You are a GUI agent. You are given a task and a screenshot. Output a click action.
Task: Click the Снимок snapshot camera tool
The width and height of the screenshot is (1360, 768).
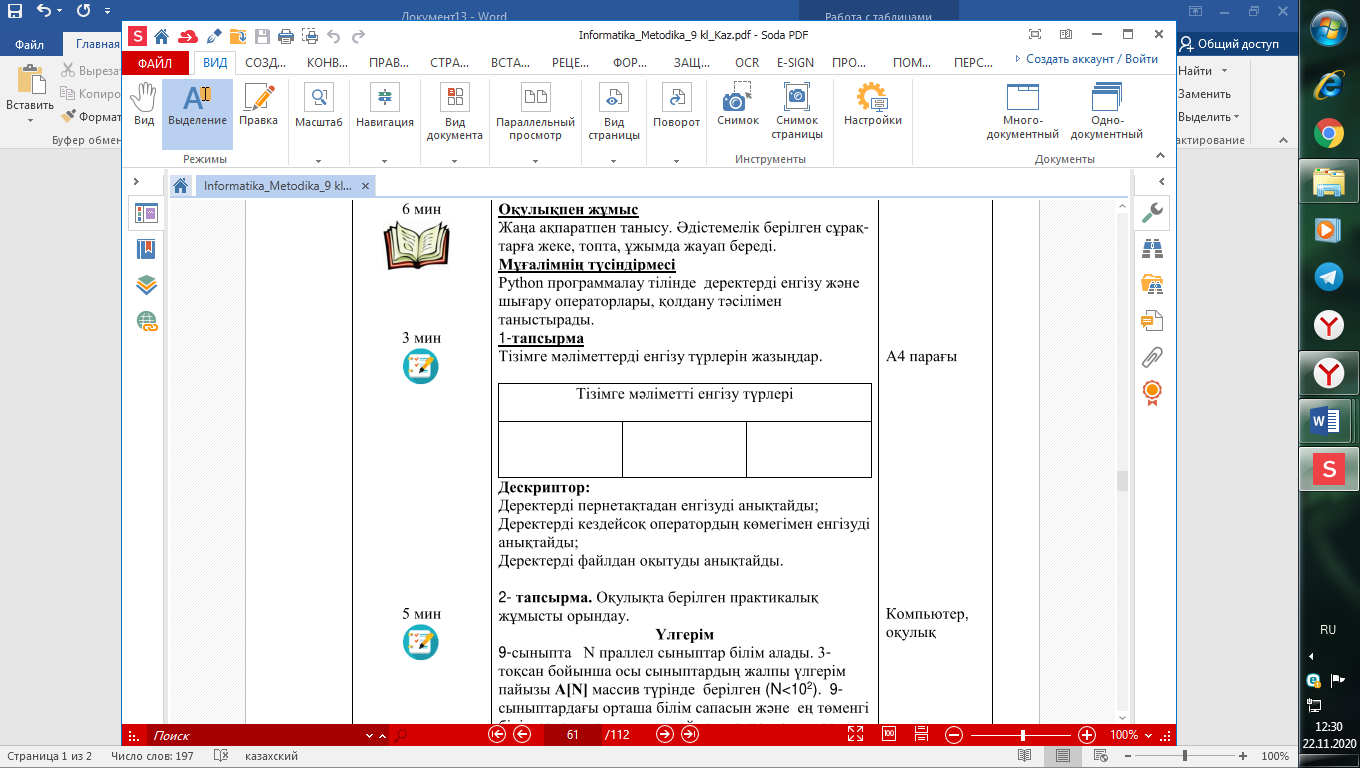[737, 104]
